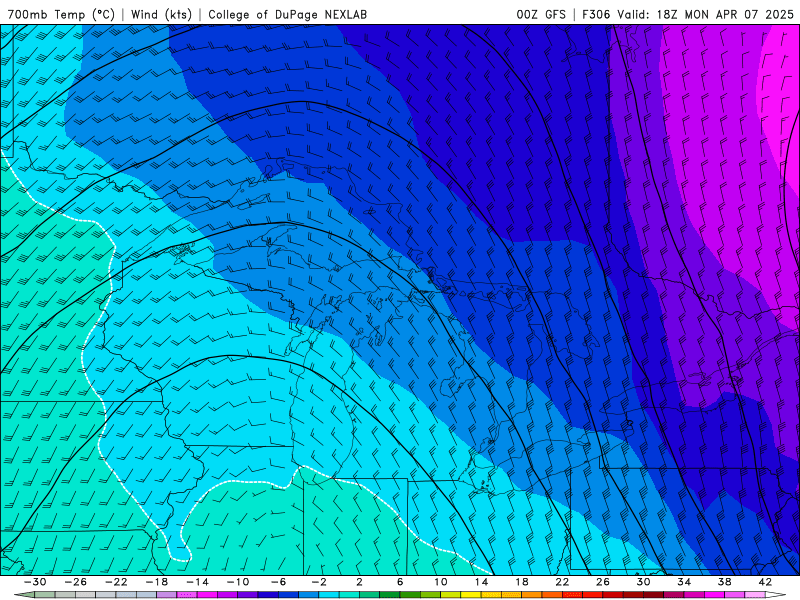Click the 22 value on the temperature scale
This screenshot has width=800, height=600.
[562, 582]
